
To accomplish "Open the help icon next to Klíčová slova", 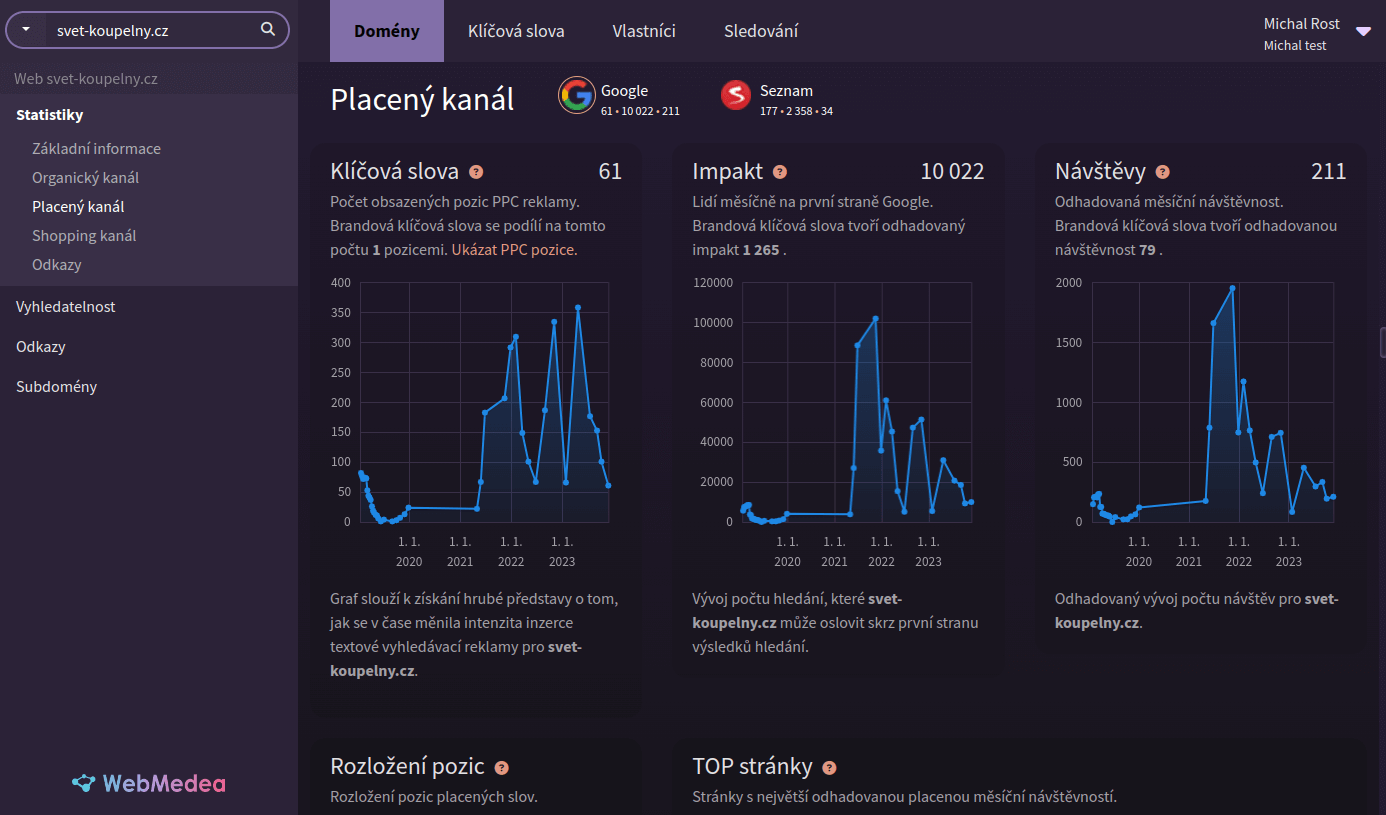I will click(476, 172).
